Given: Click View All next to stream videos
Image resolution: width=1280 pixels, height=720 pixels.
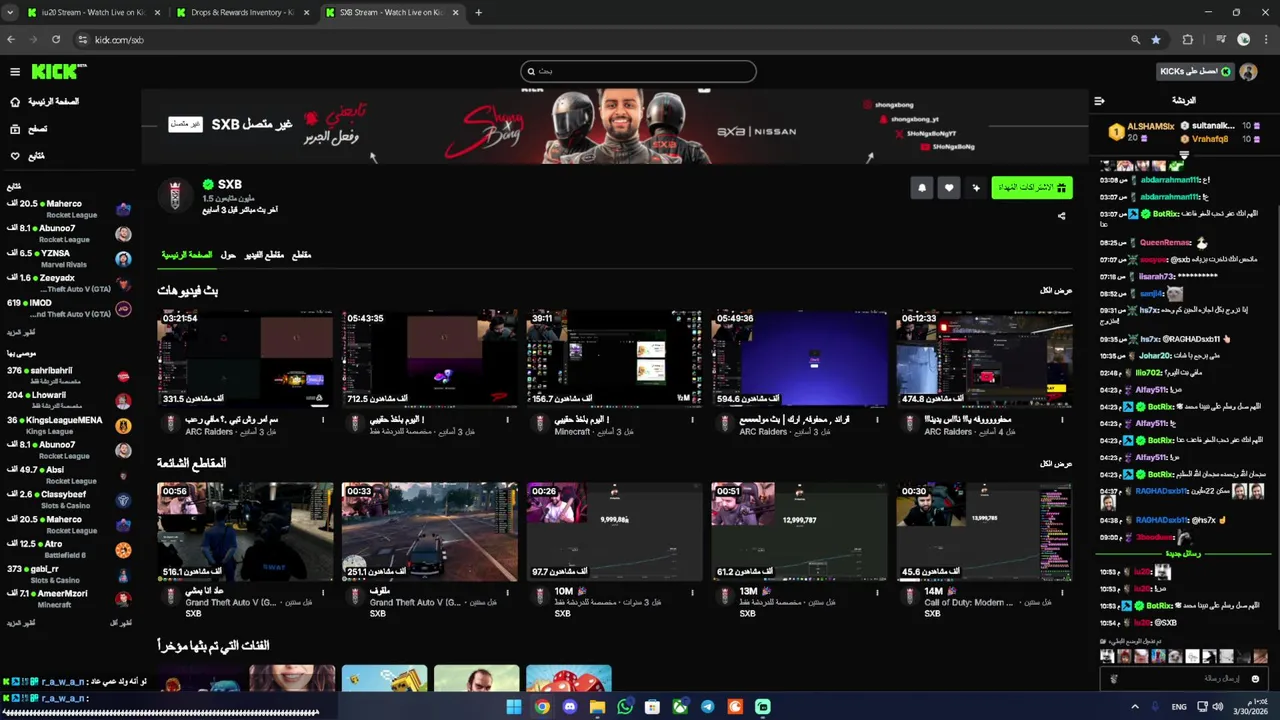Looking at the screenshot, I should point(1056,291).
